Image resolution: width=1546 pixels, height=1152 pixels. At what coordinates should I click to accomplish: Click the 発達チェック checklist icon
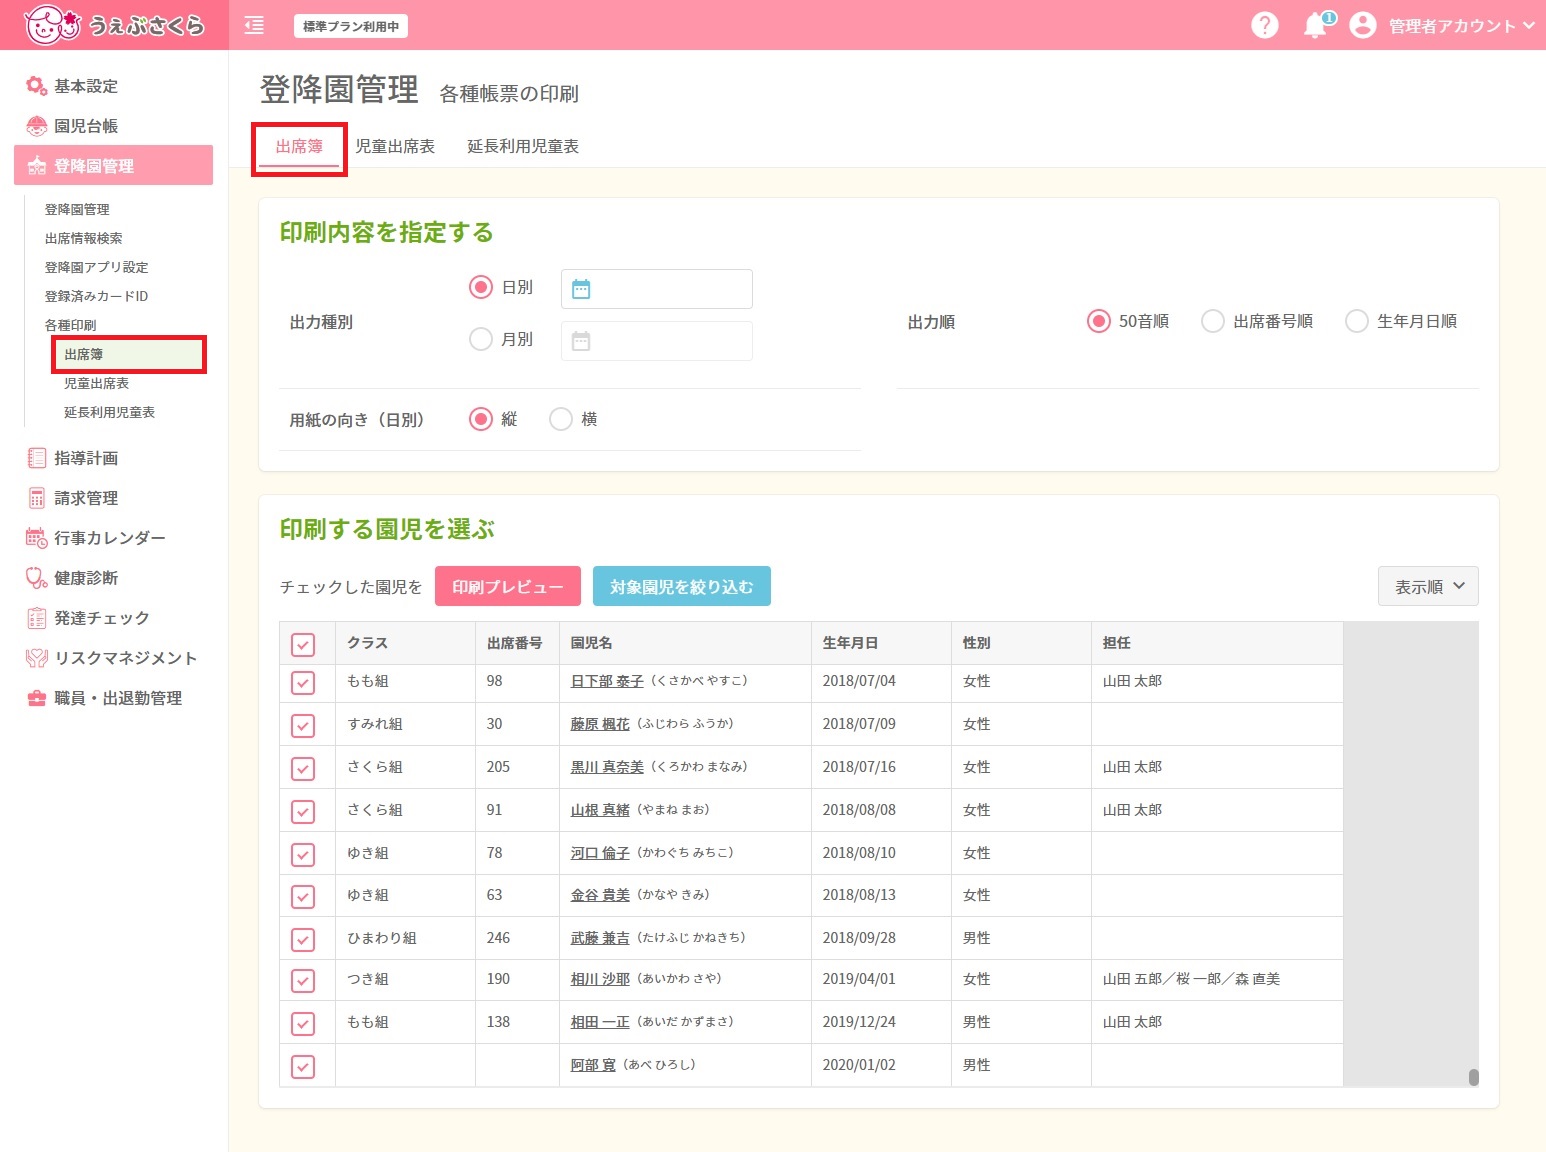click(36, 618)
